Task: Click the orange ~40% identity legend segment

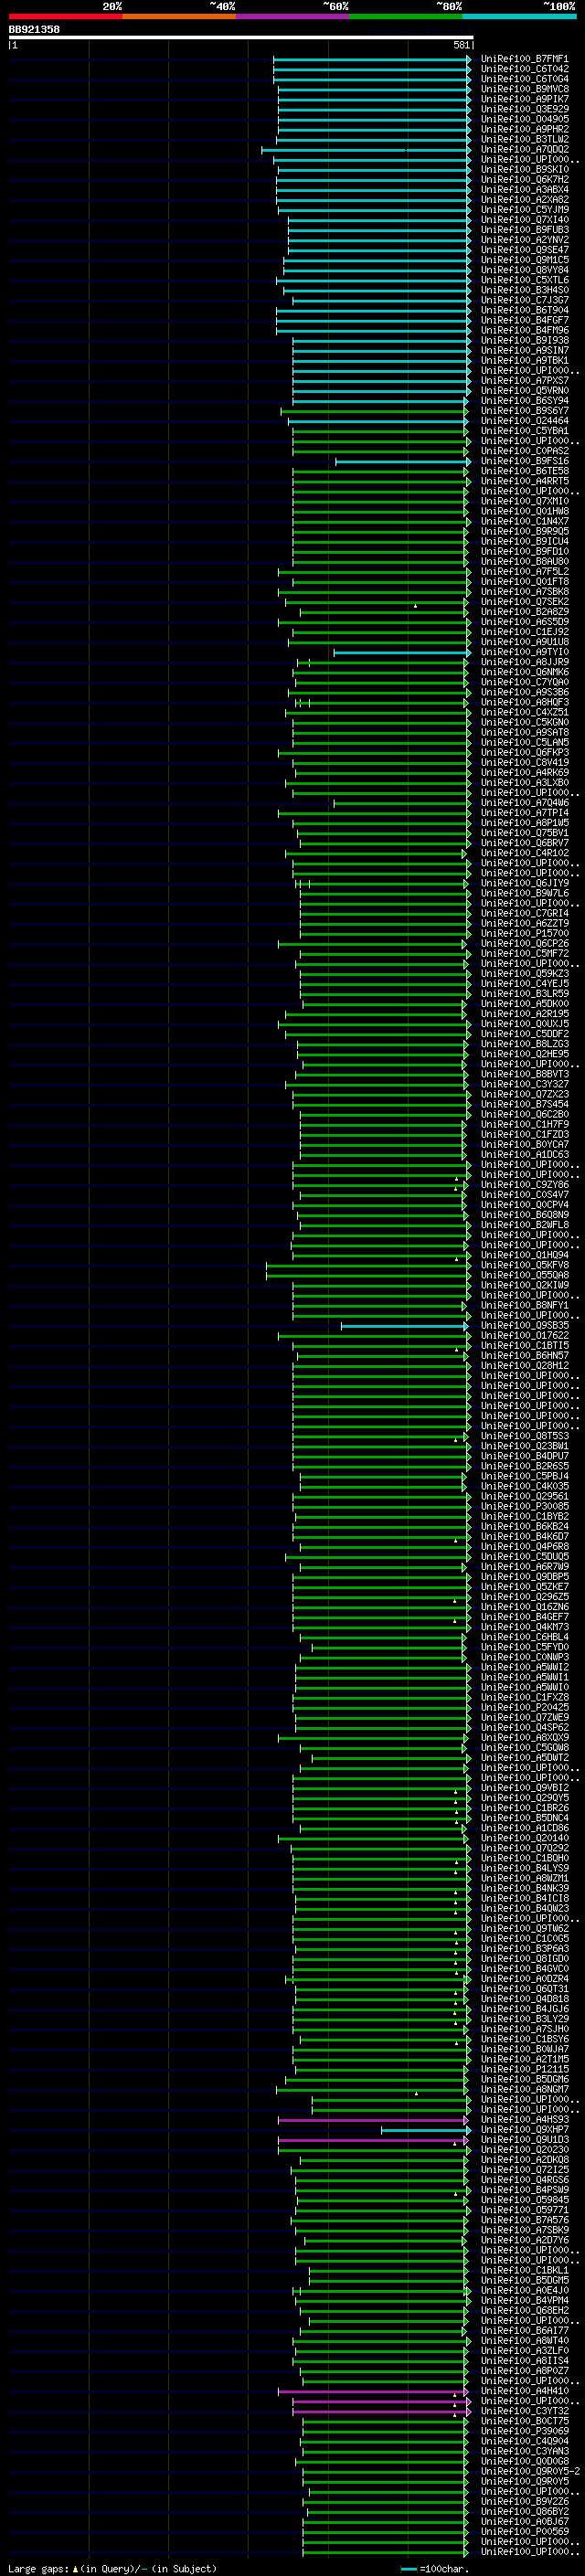Action: point(179,16)
